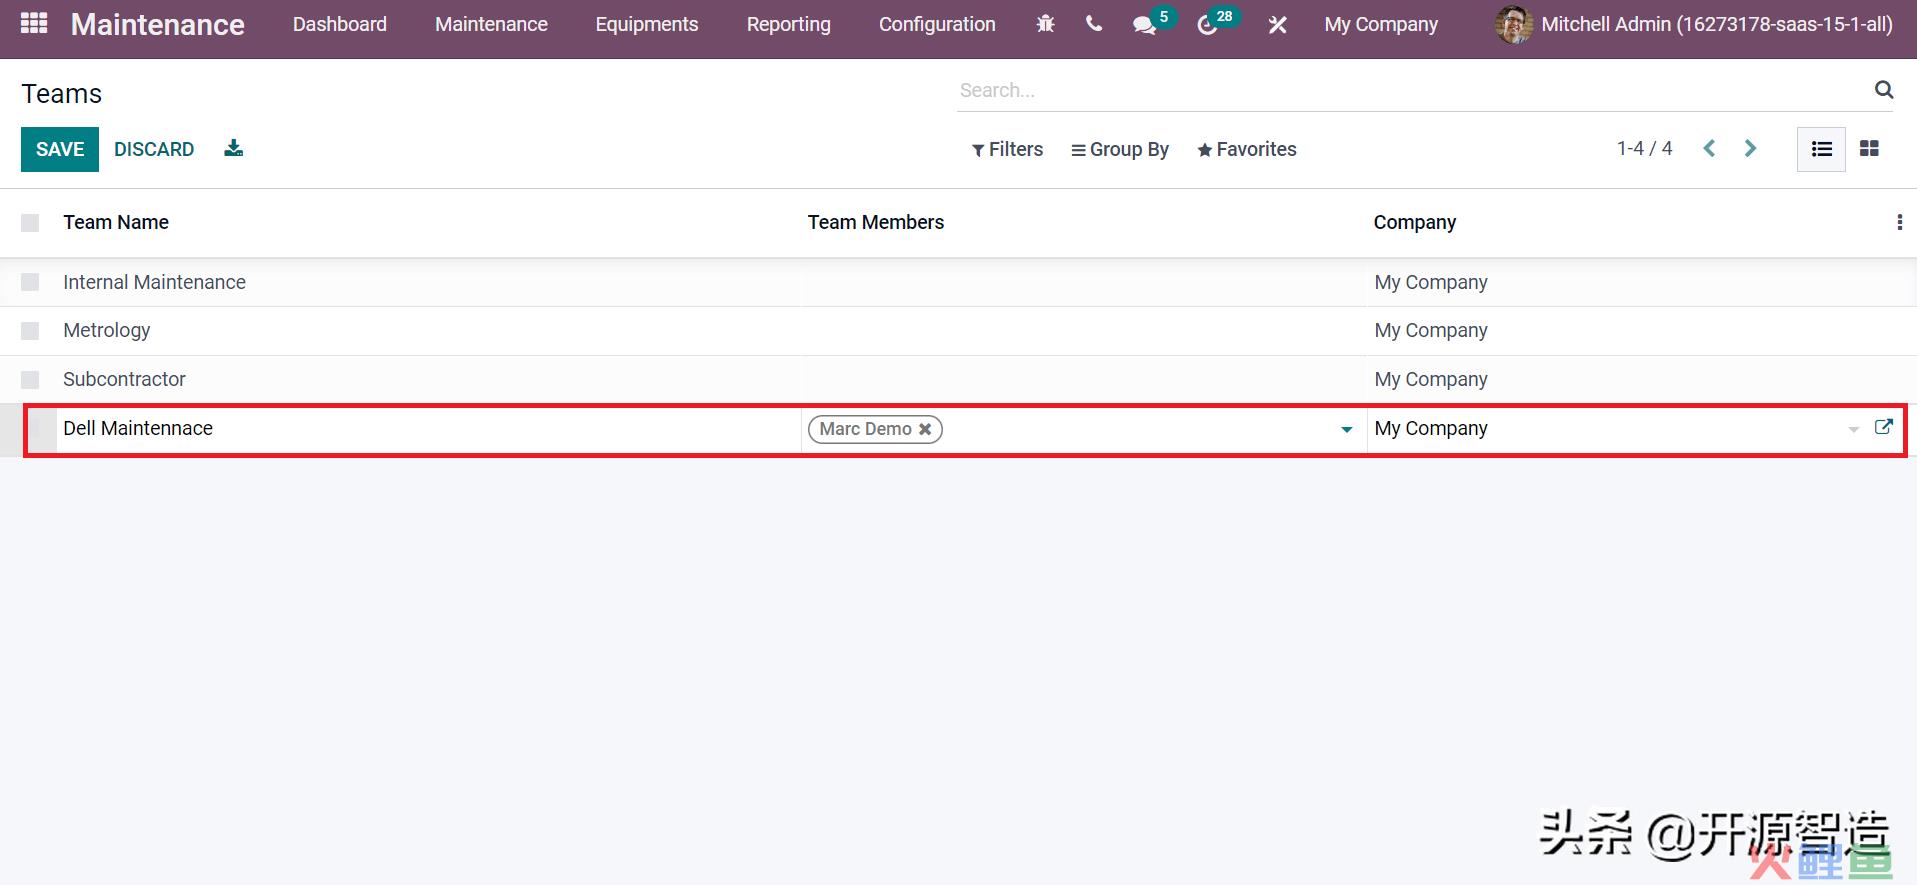
Task: Switch to list view
Action: tap(1821, 149)
